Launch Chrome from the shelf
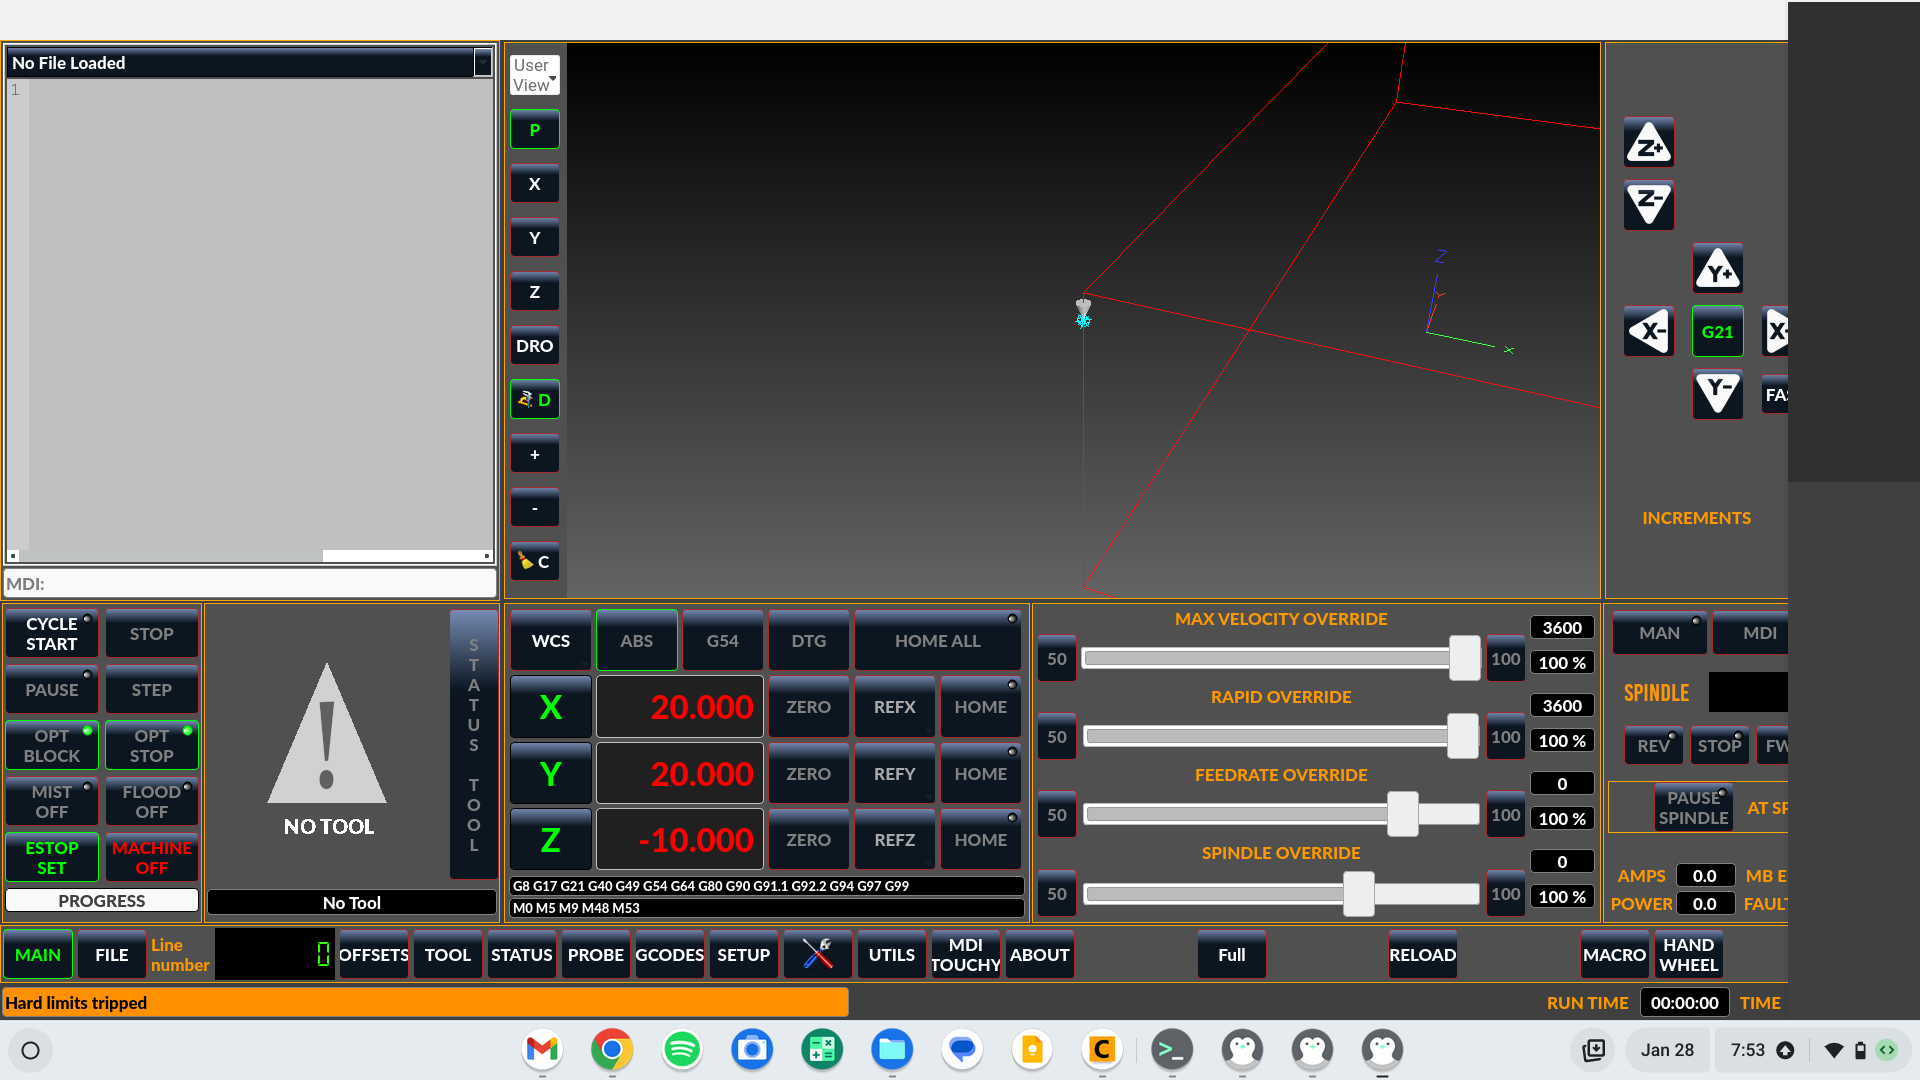The image size is (1920, 1080). [612, 1049]
